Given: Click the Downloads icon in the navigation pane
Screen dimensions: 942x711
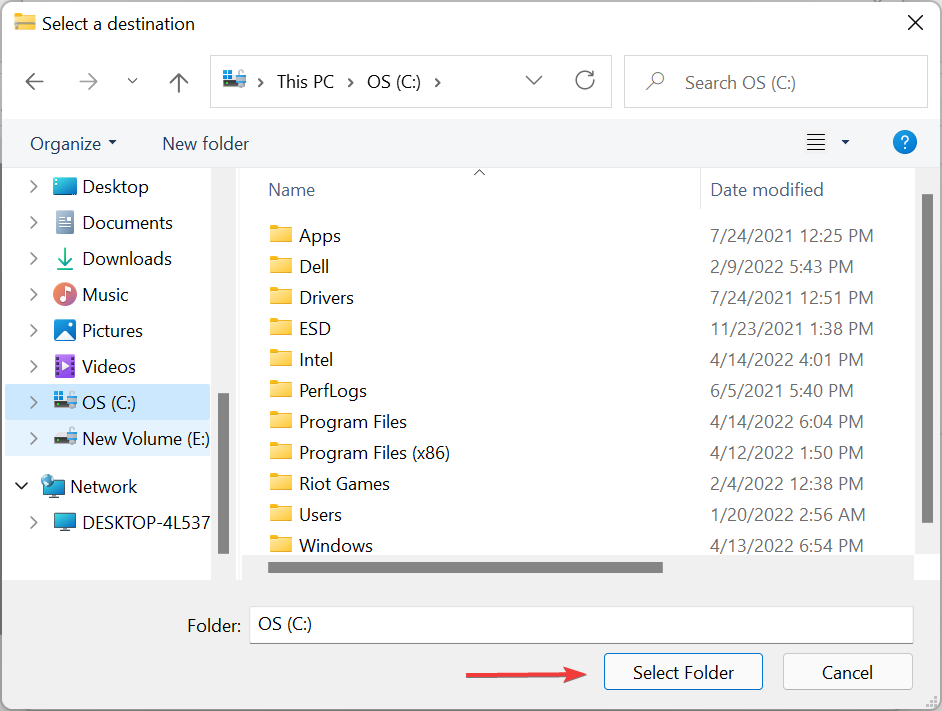Looking at the screenshot, I should click(x=64, y=258).
